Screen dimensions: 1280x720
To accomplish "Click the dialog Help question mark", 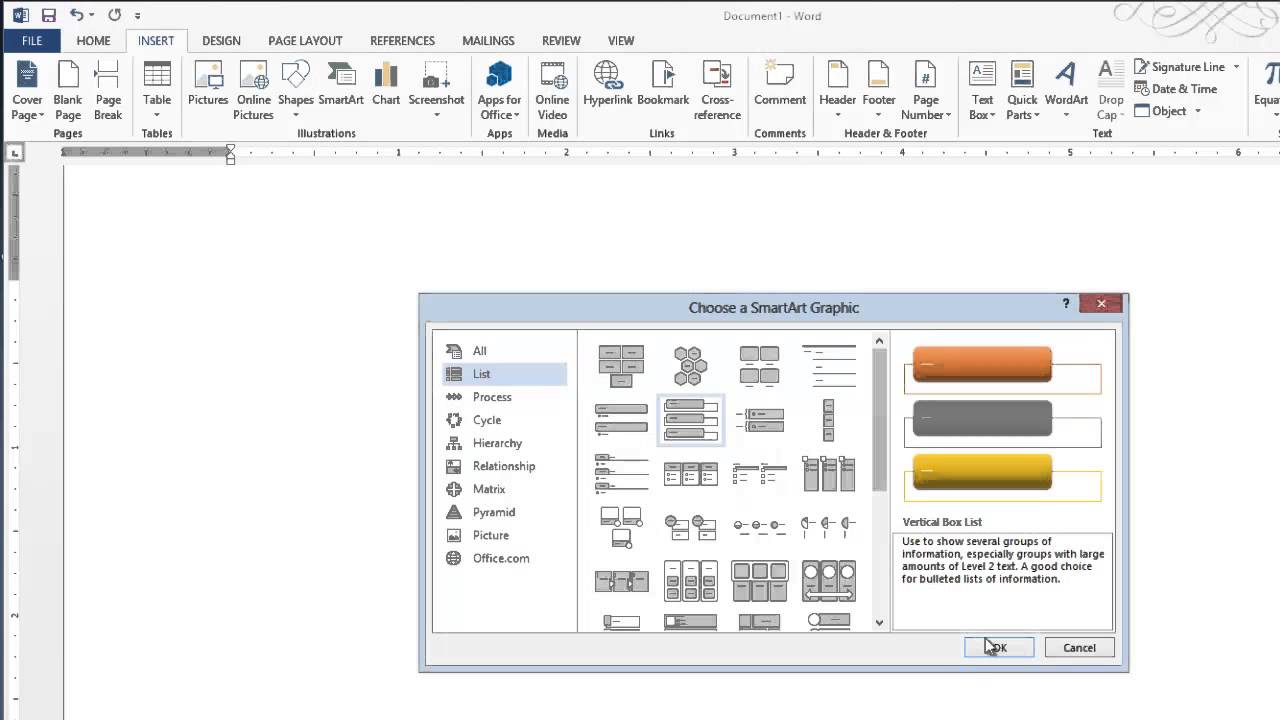I will (1065, 304).
